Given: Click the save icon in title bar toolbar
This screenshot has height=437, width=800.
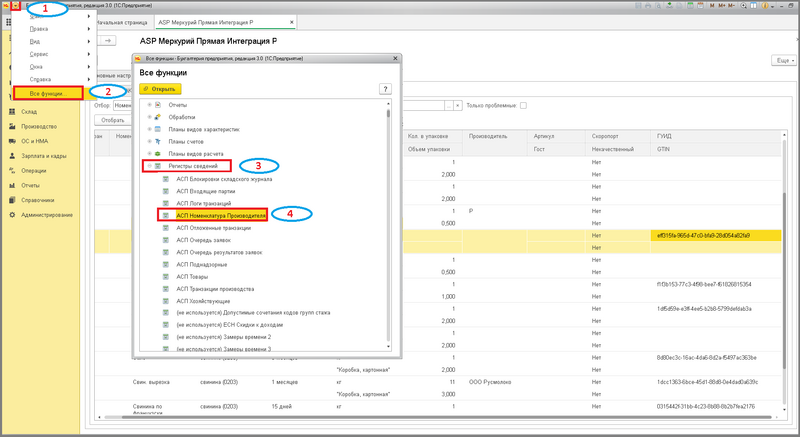Looking at the screenshot, I should [638, 6].
